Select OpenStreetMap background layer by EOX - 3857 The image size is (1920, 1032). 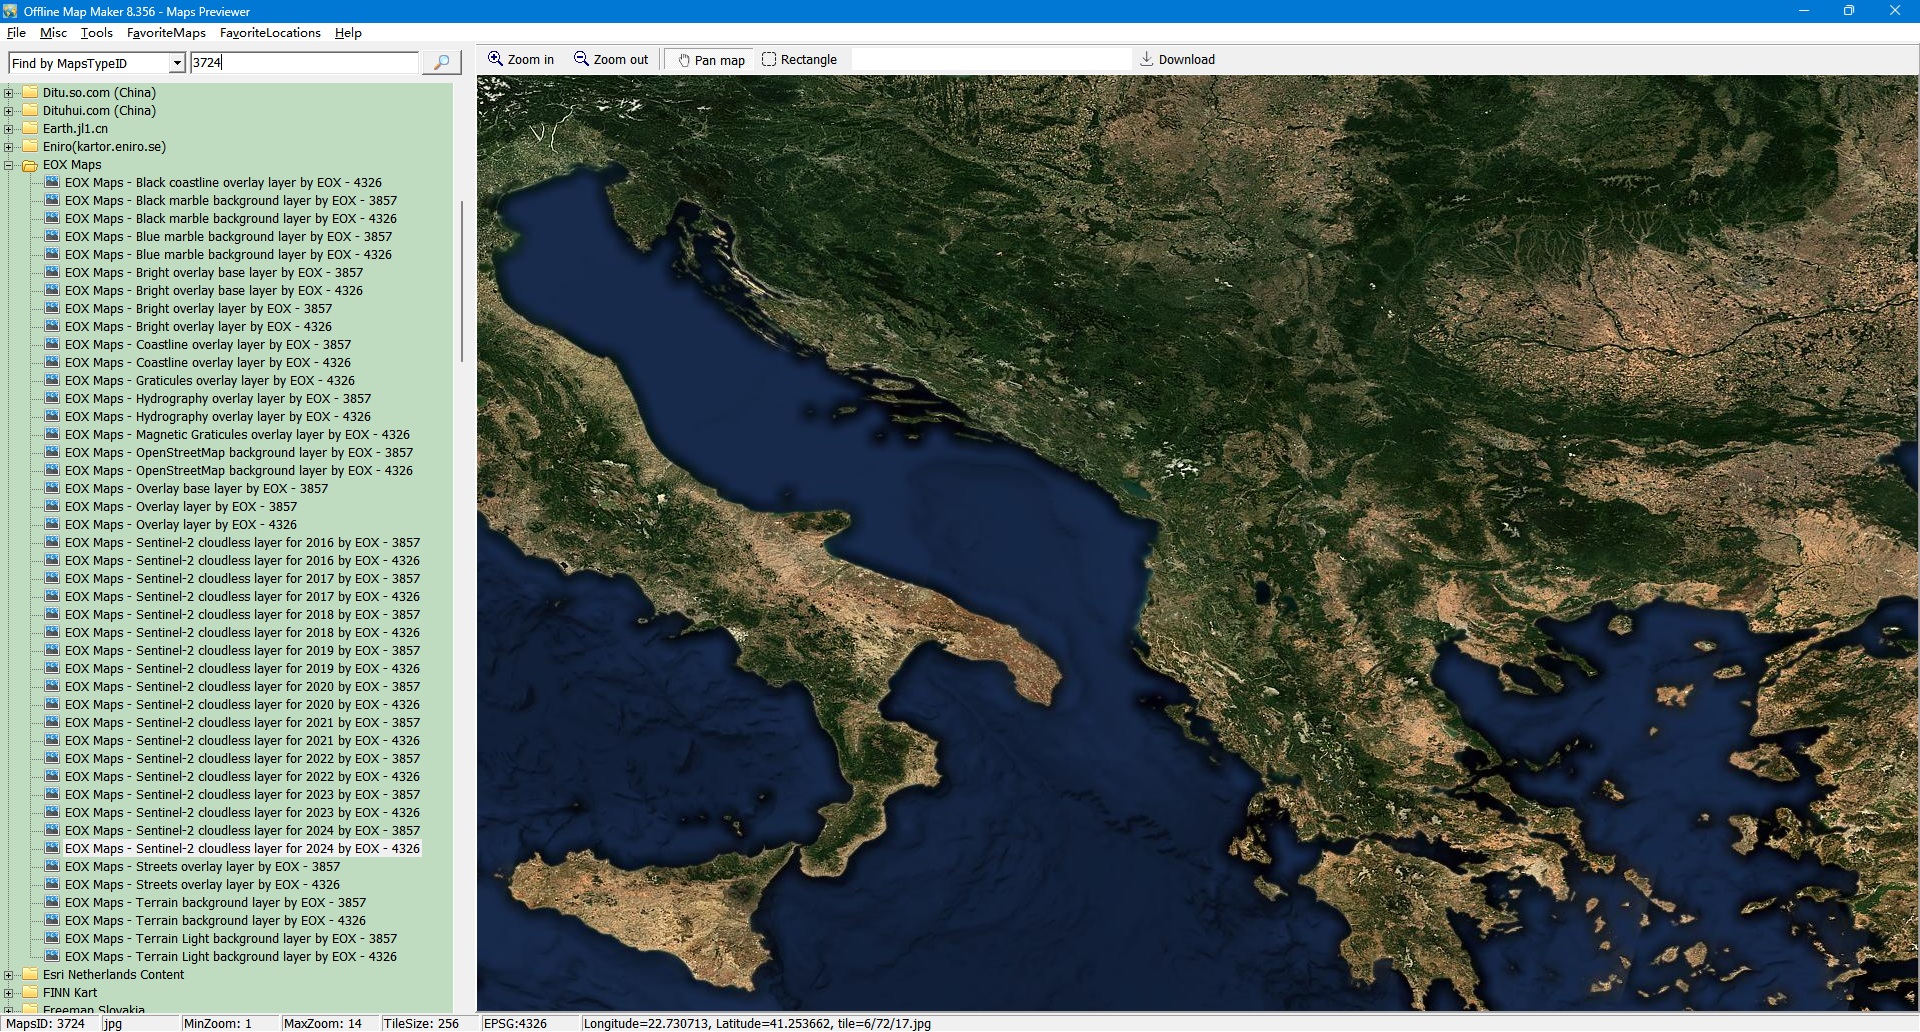coord(238,453)
